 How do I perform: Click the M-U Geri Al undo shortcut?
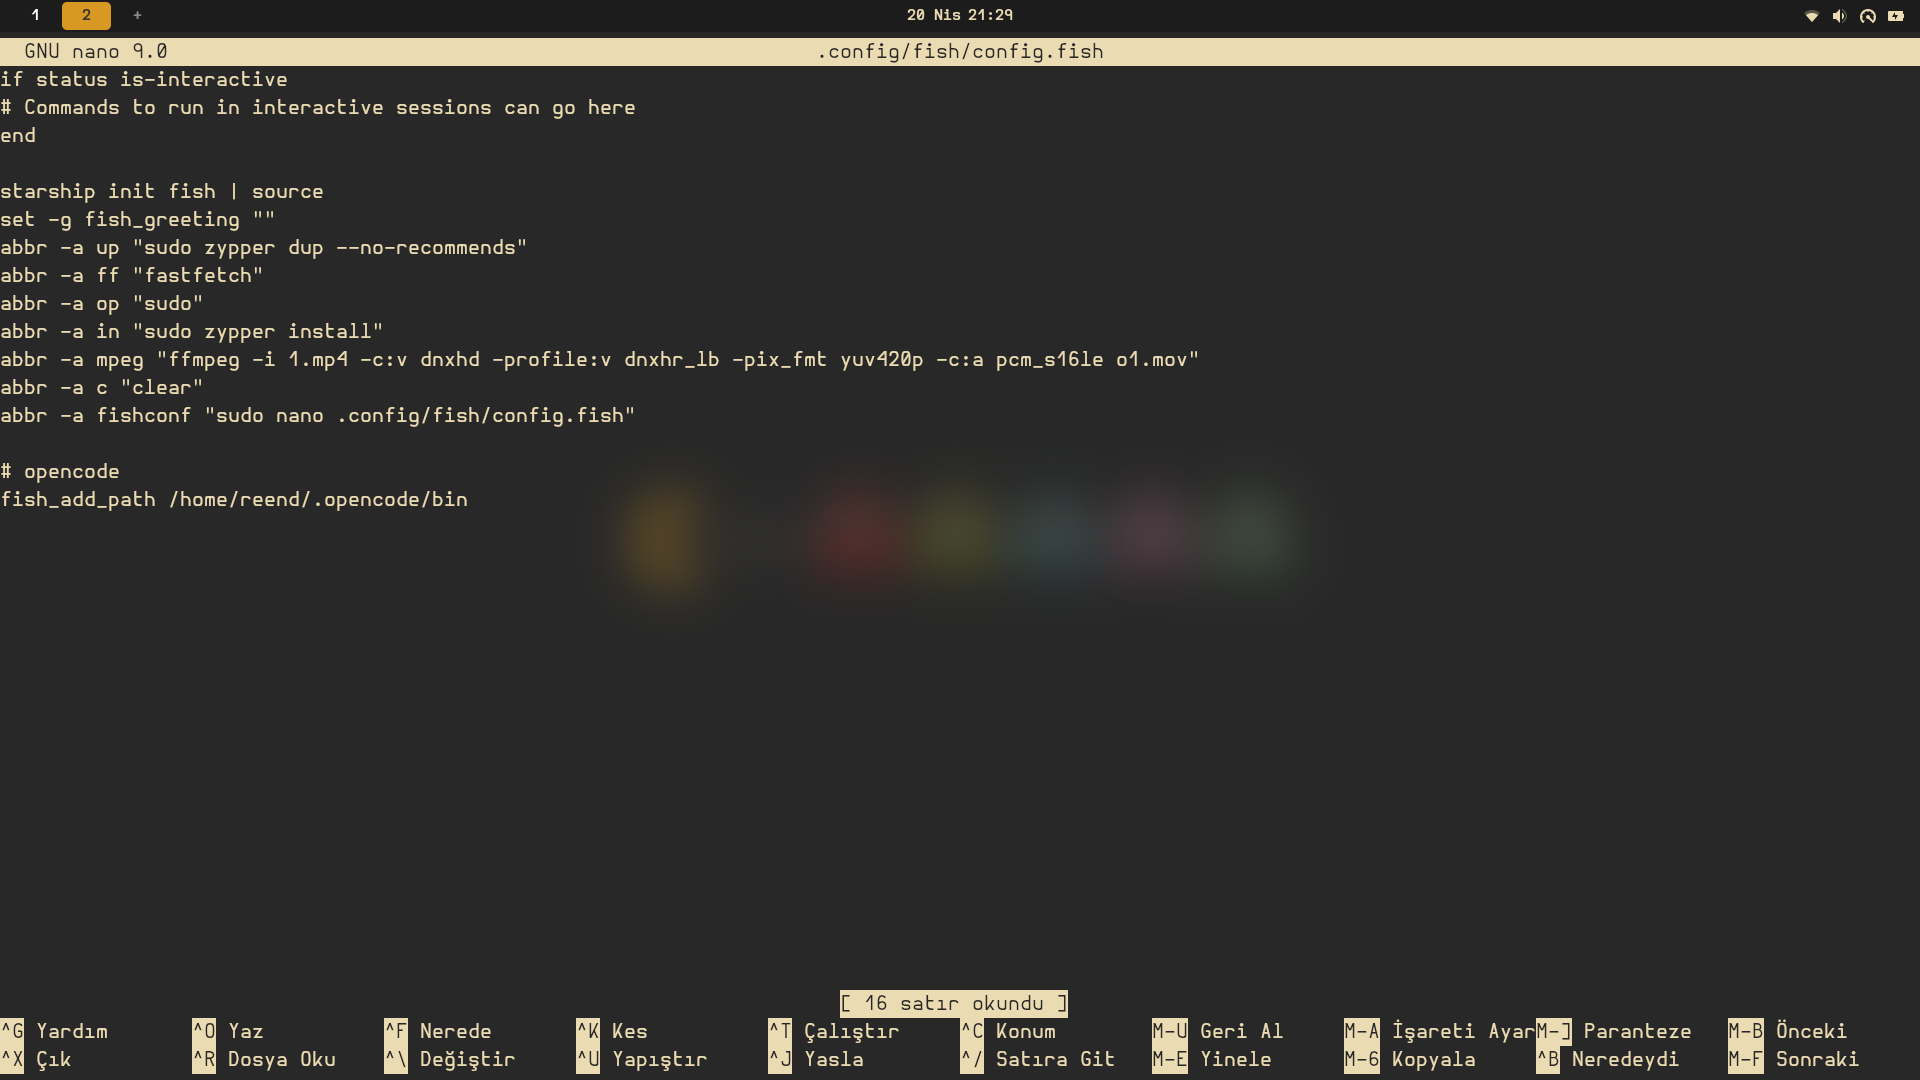click(x=1218, y=1031)
